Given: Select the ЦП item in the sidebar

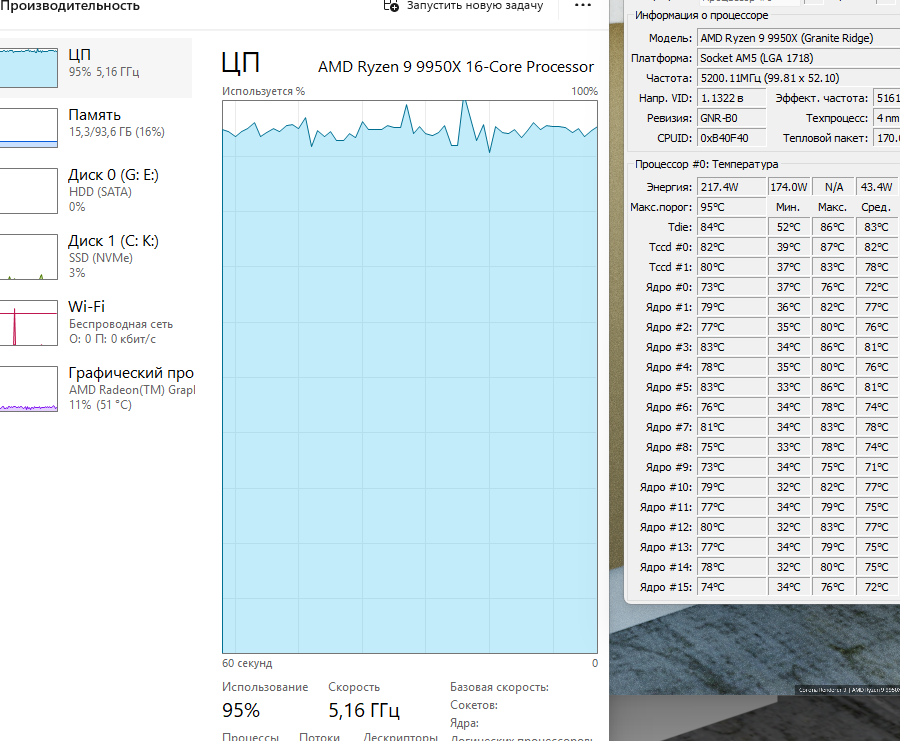Looking at the screenshot, I should click(95, 63).
